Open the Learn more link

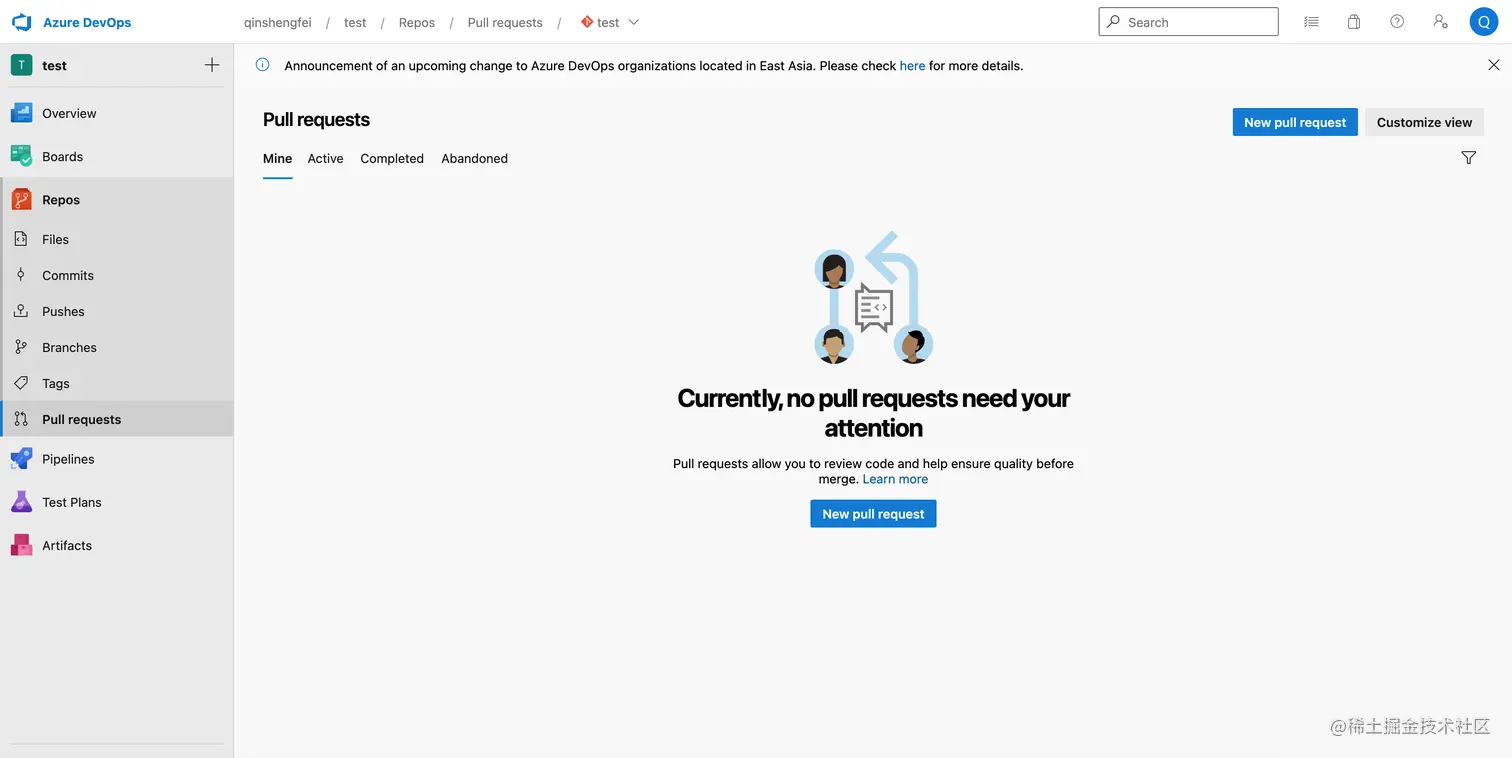(x=895, y=479)
